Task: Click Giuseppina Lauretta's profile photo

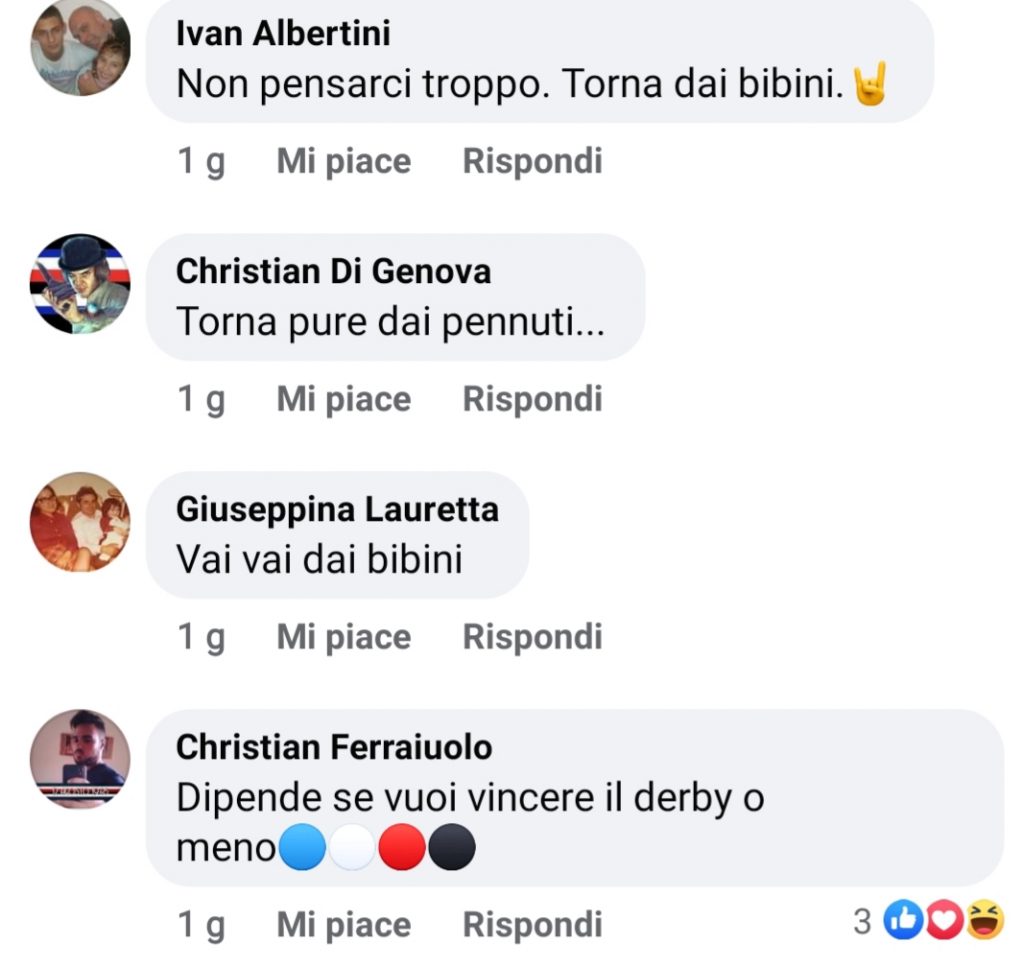Action: (x=80, y=521)
